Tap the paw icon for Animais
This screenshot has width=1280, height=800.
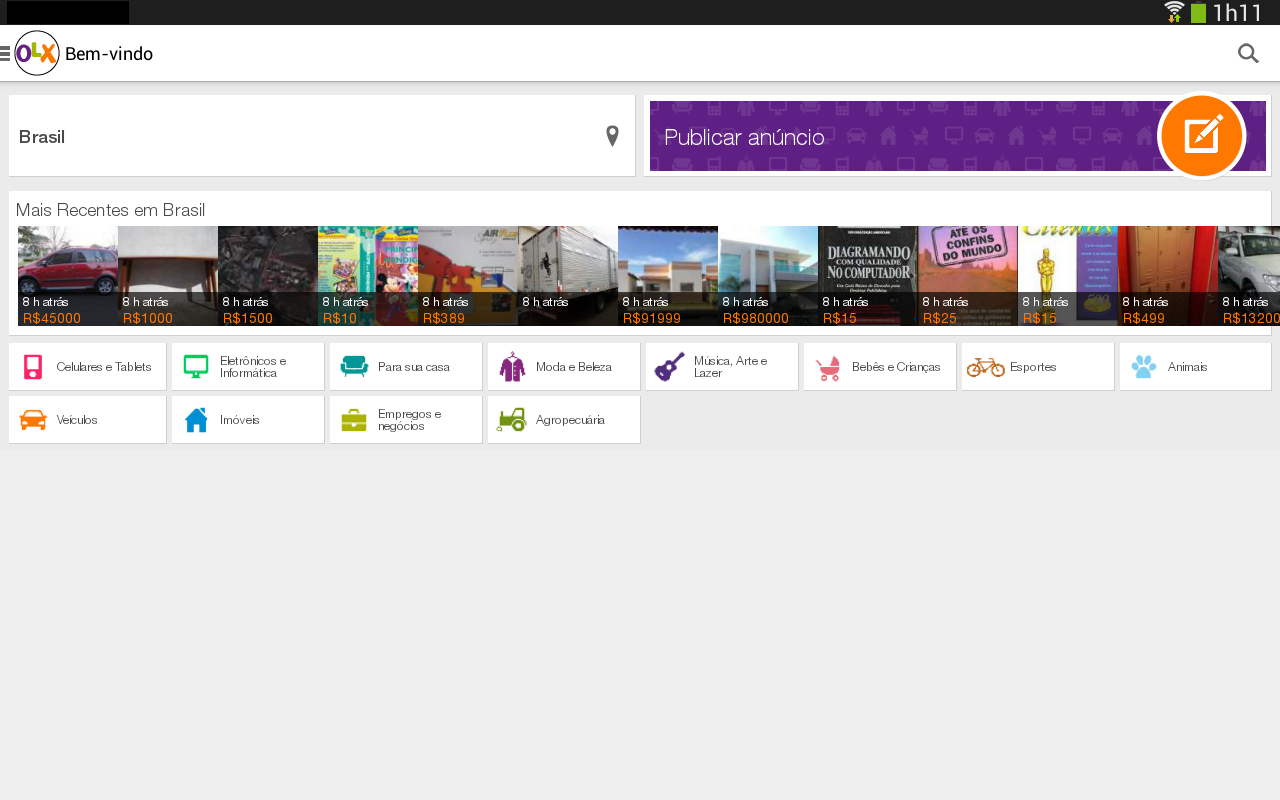(1144, 367)
